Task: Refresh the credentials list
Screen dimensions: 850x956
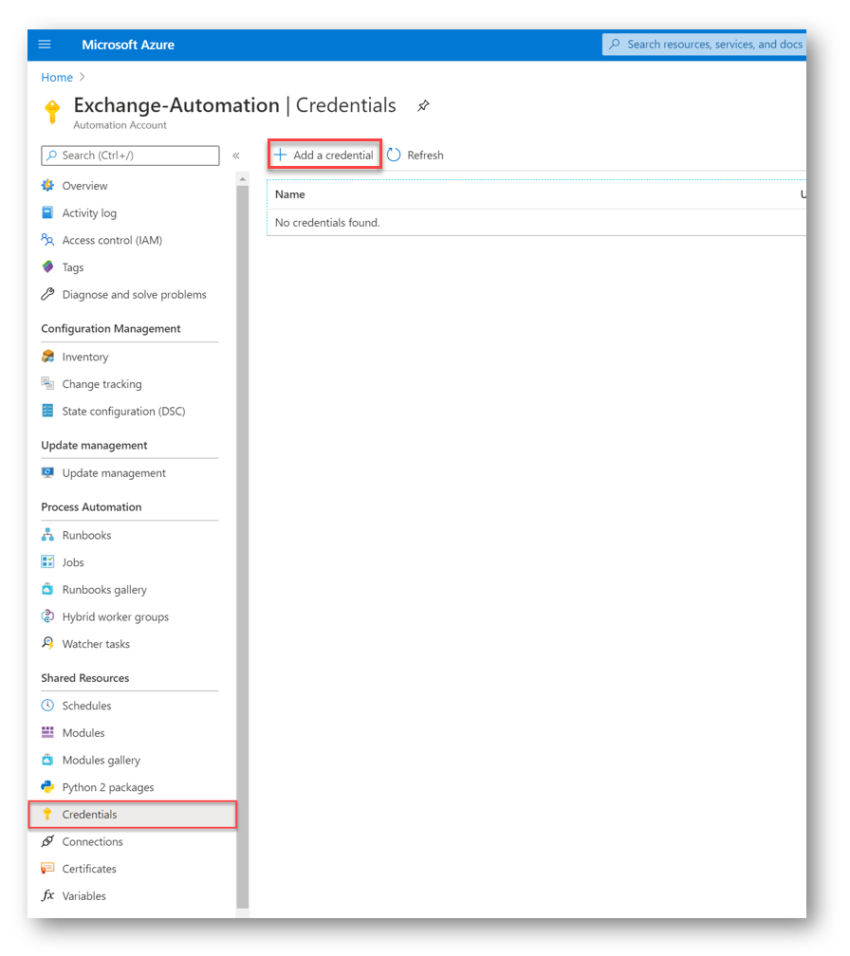Action: pos(416,155)
